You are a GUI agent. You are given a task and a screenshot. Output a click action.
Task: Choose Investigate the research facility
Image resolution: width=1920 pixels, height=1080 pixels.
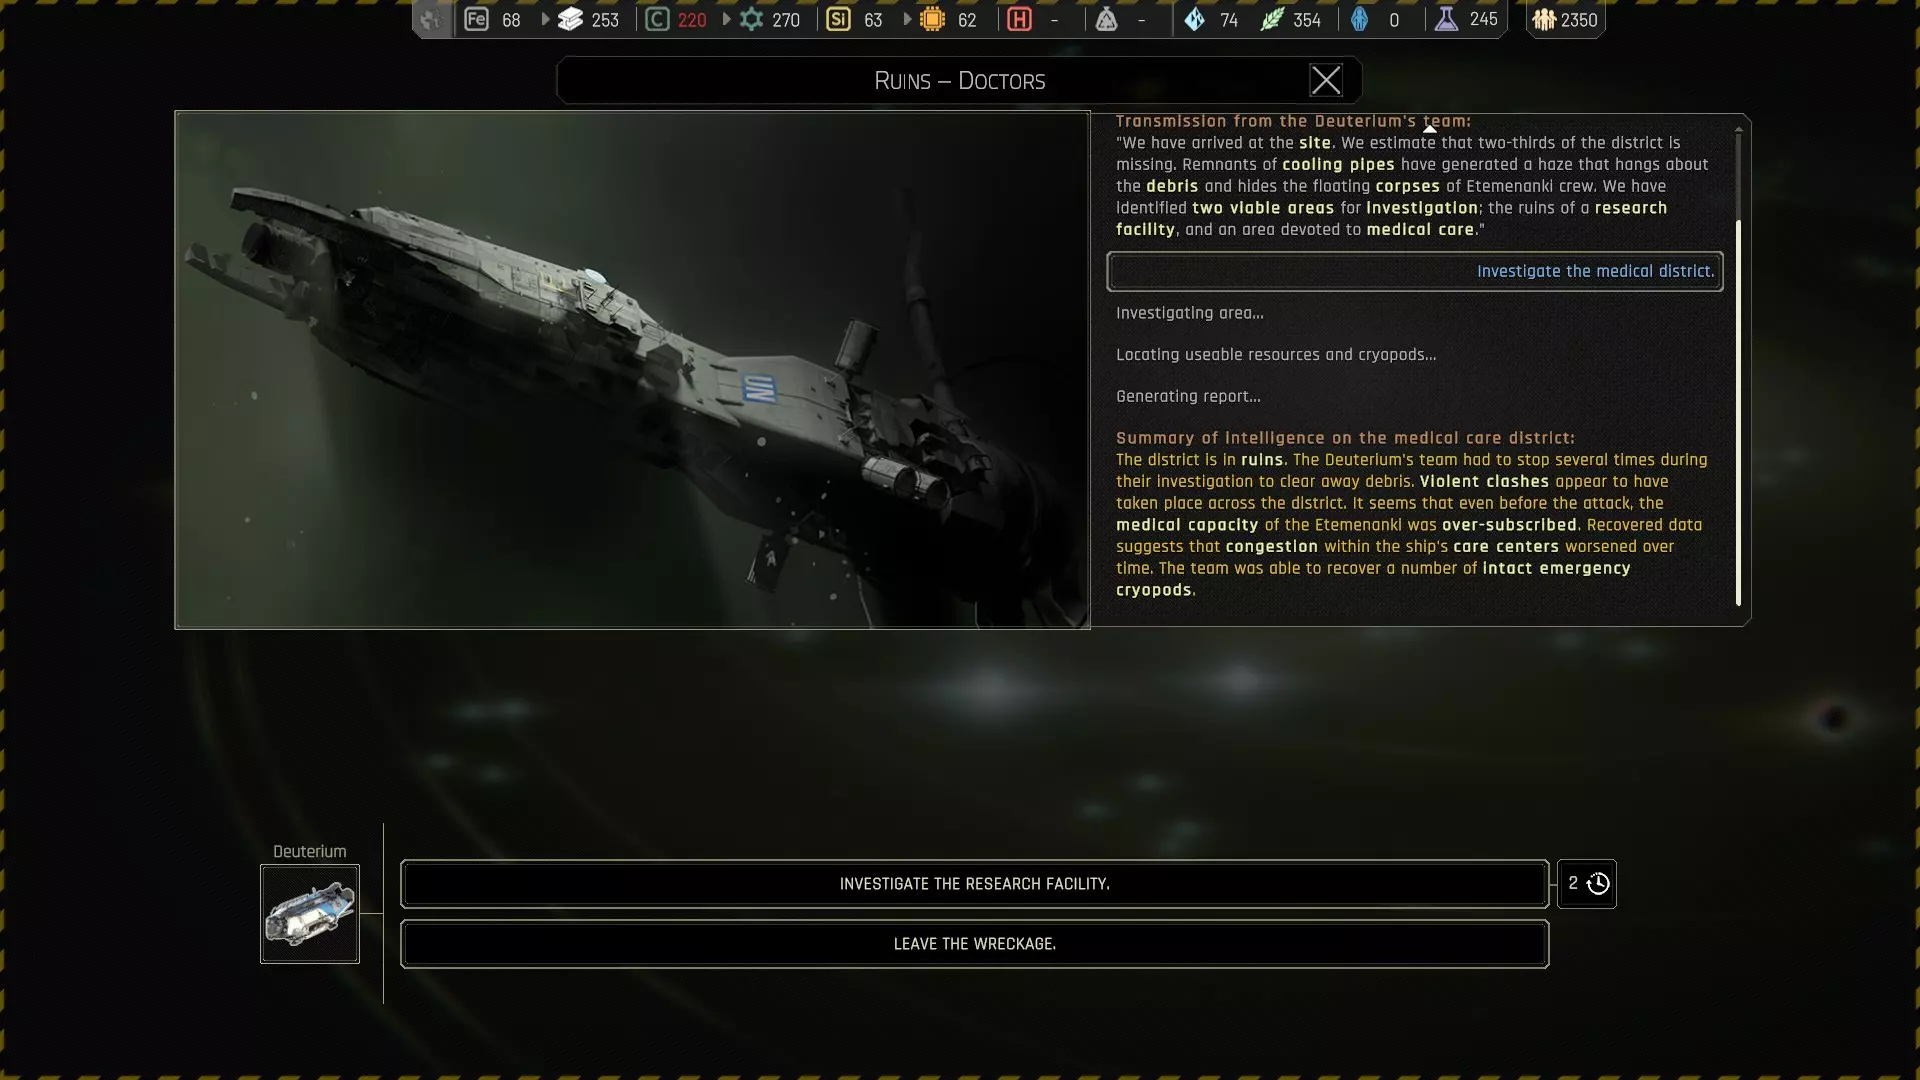pos(974,884)
